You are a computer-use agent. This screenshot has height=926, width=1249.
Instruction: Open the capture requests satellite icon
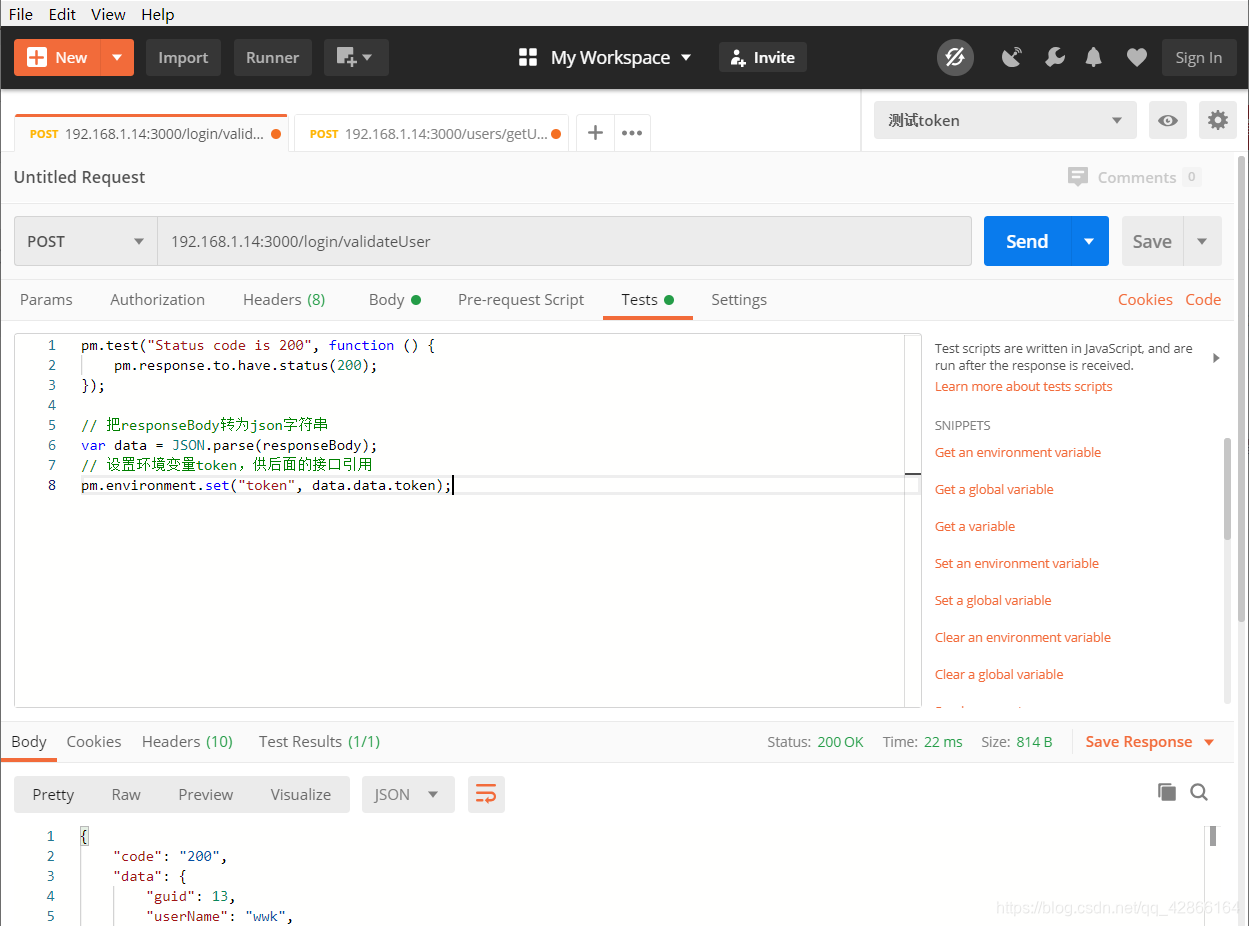pos(1012,57)
